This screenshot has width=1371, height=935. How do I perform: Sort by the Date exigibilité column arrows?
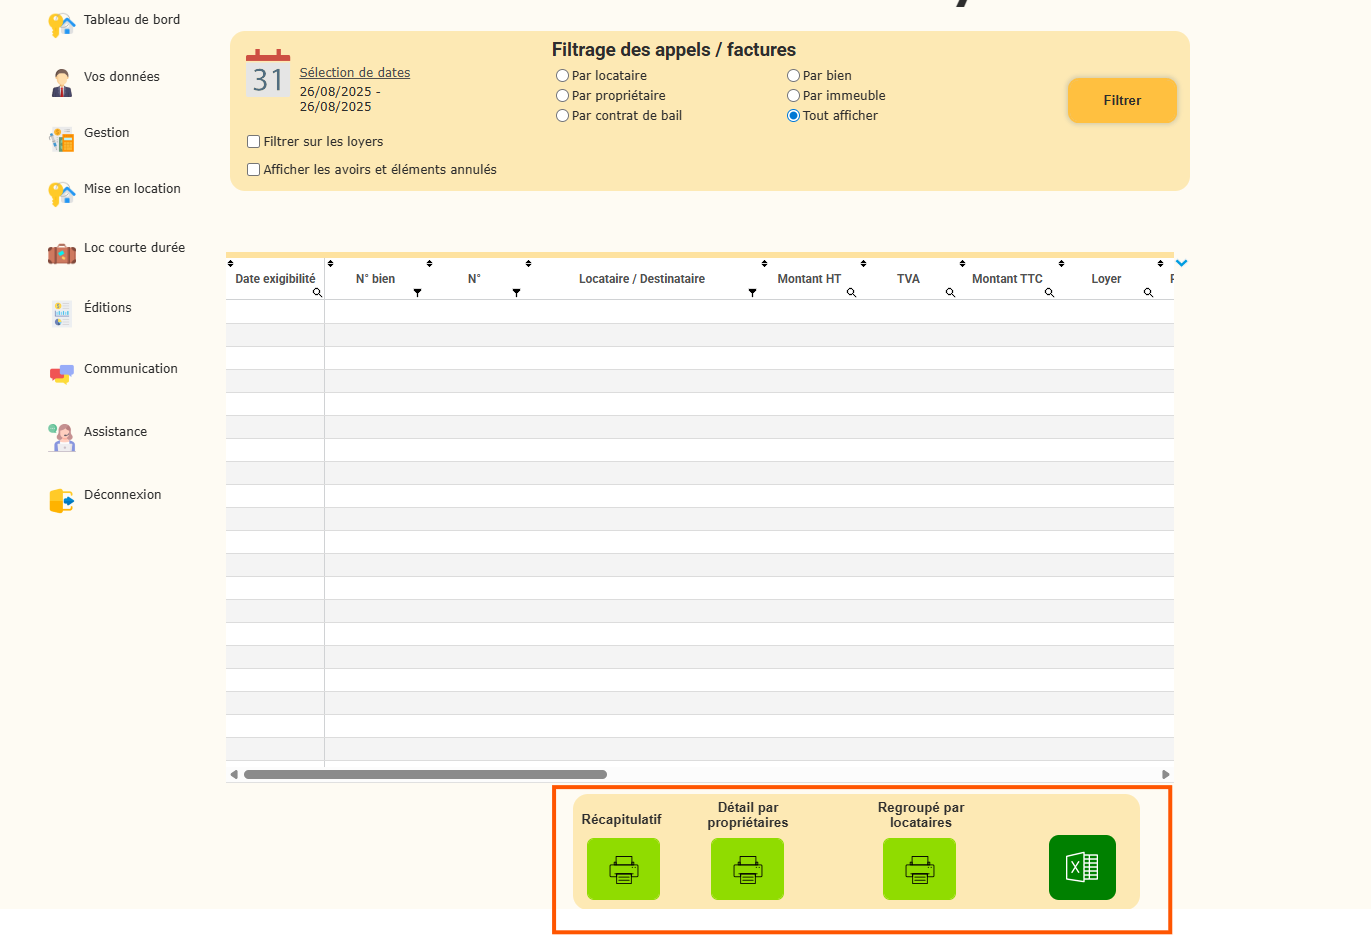(x=231, y=264)
